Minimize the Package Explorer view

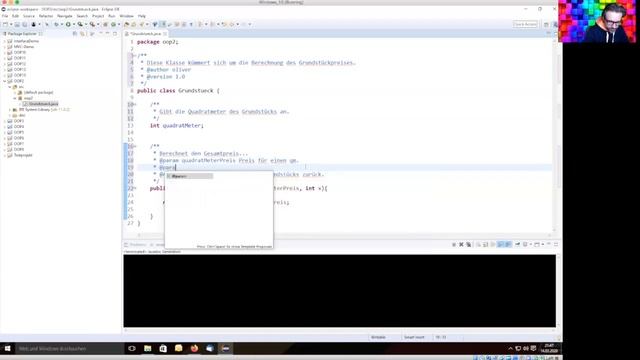click(108, 34)
